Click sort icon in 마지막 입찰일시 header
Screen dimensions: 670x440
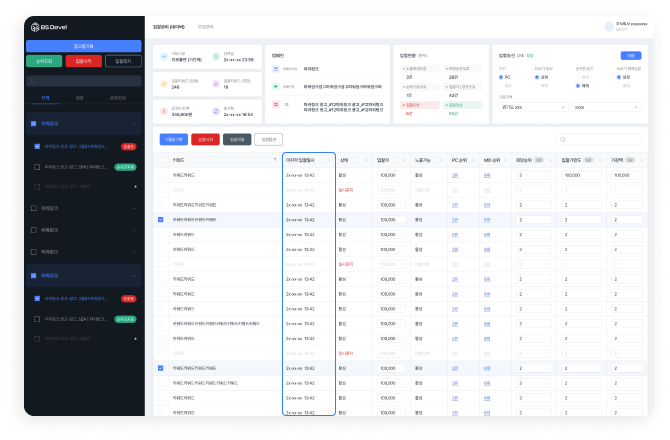329,160
